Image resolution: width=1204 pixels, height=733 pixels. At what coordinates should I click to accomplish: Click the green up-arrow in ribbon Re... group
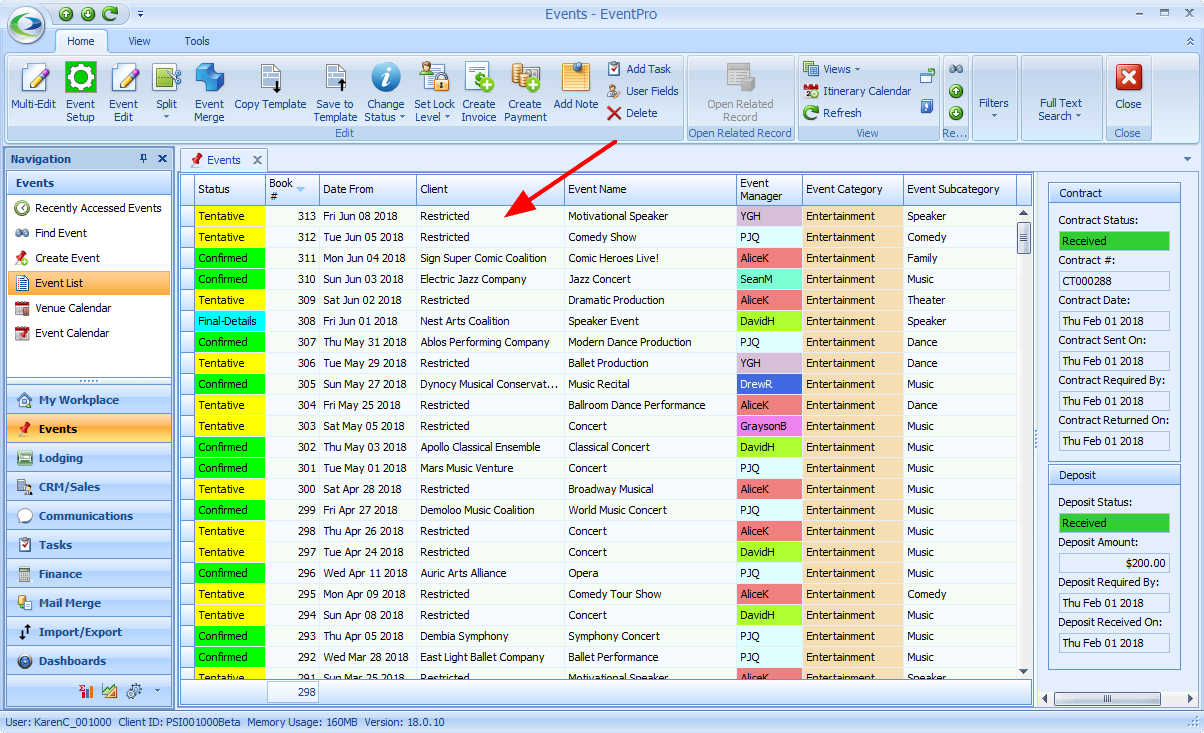(x=956, y=91)
